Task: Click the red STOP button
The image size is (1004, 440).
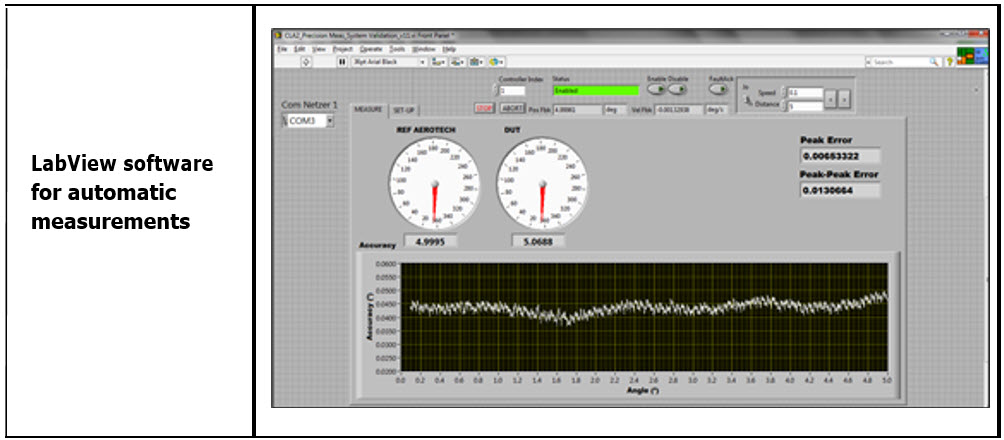Action: (485, 108)
